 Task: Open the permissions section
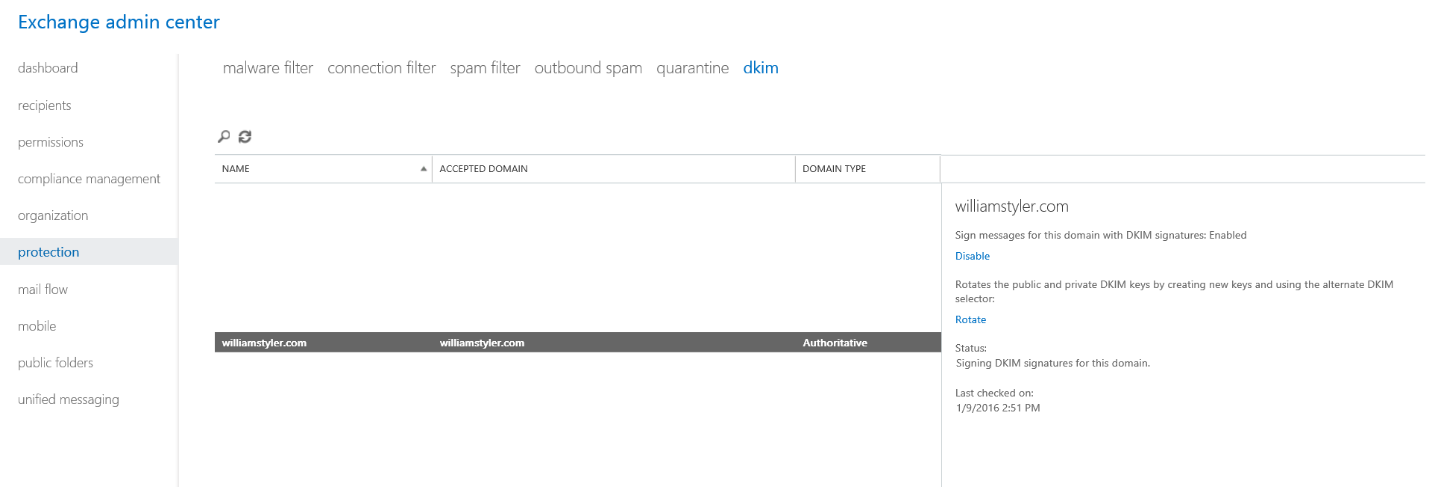pyautogui.click(x=51, y=142)
